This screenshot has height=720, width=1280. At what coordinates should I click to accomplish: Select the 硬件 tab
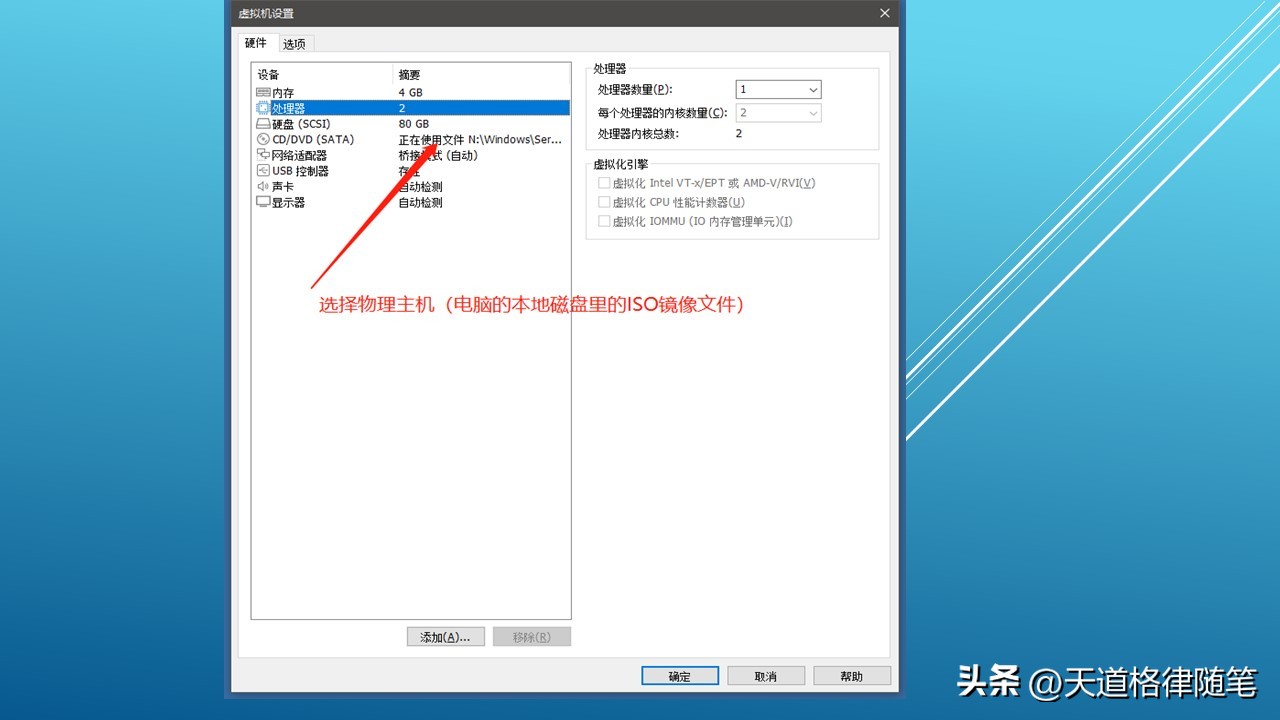[x=256, y=43]
